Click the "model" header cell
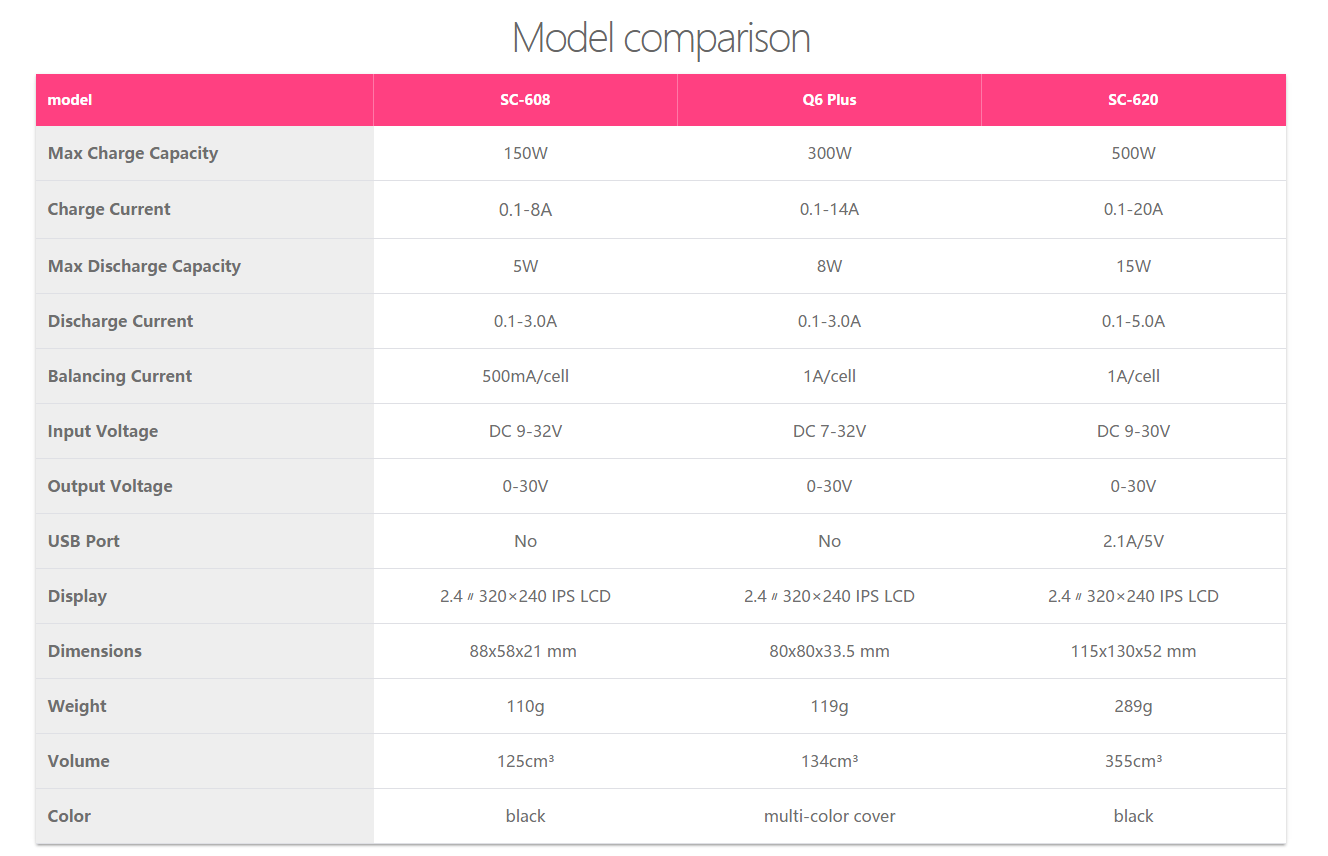 coord(70,100)
